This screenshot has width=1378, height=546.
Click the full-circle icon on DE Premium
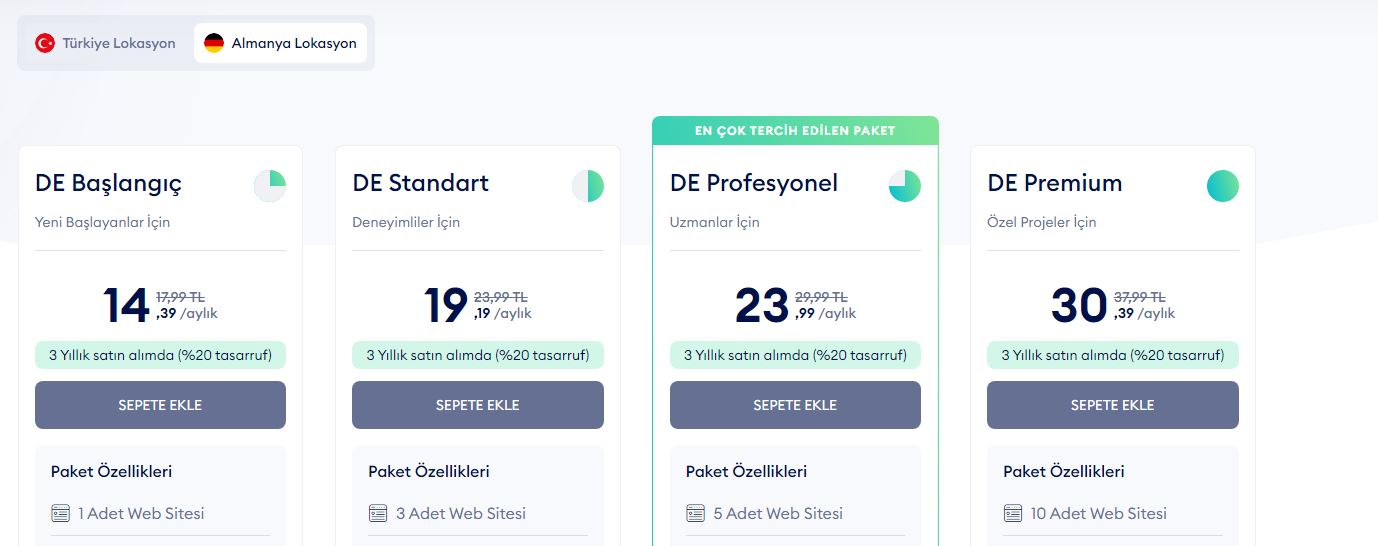coord(1222,186)
